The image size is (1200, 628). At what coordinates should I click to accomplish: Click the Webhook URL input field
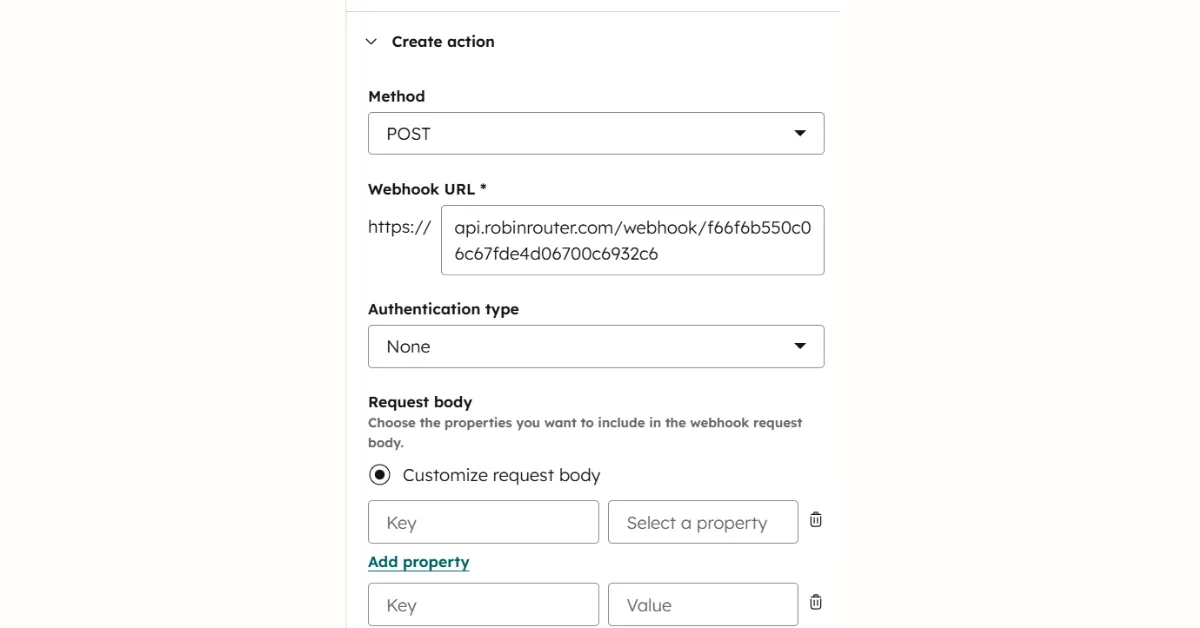pyautogui.click(x=632, y=240)
